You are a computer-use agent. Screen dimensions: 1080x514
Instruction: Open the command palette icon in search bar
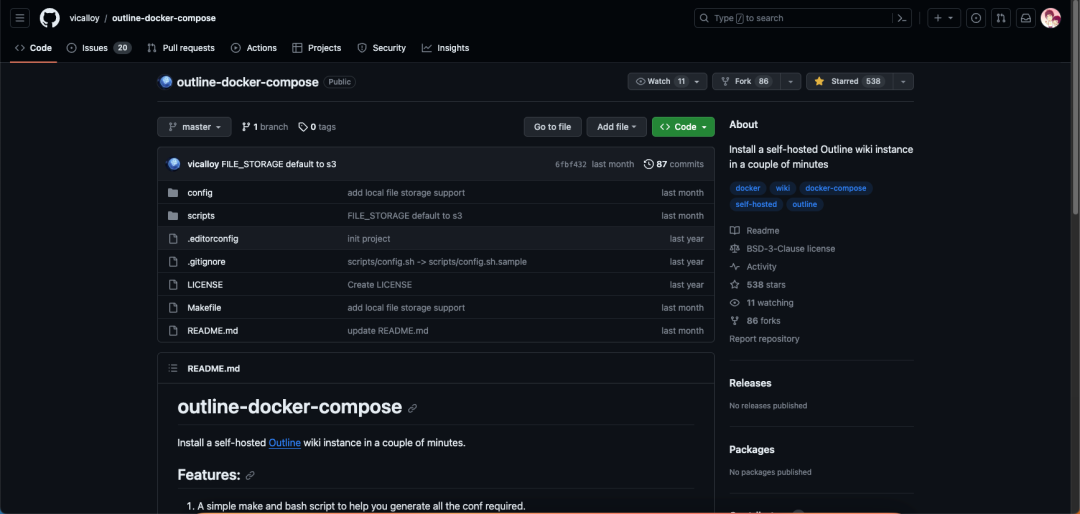coord(901,19)
